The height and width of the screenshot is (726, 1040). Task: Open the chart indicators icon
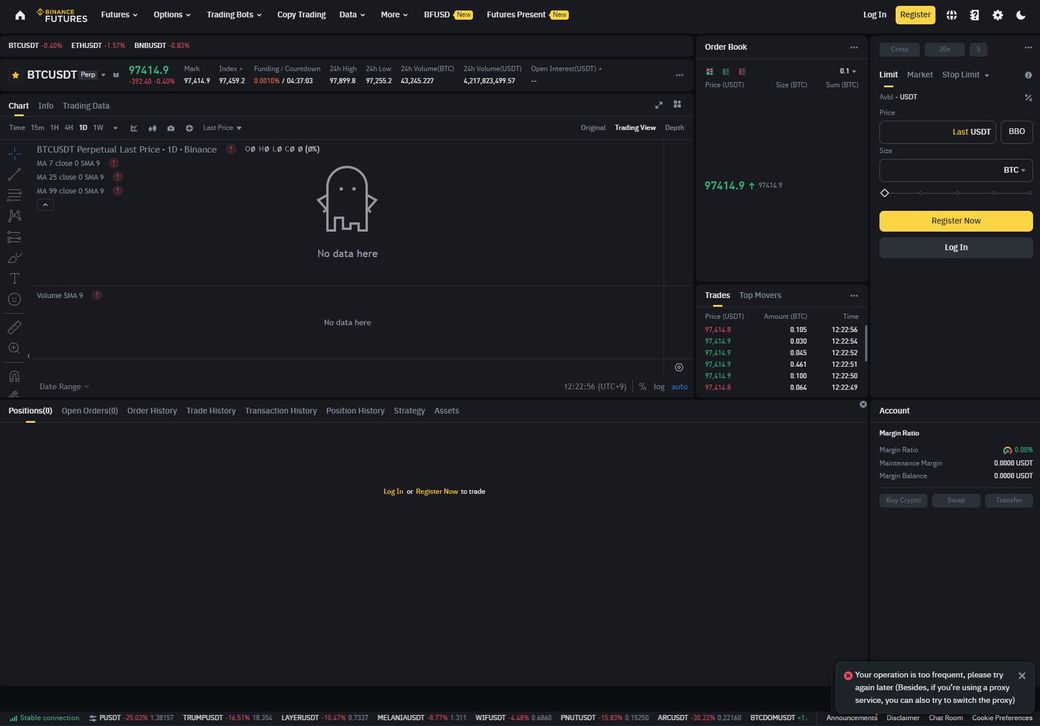point(134,128)
